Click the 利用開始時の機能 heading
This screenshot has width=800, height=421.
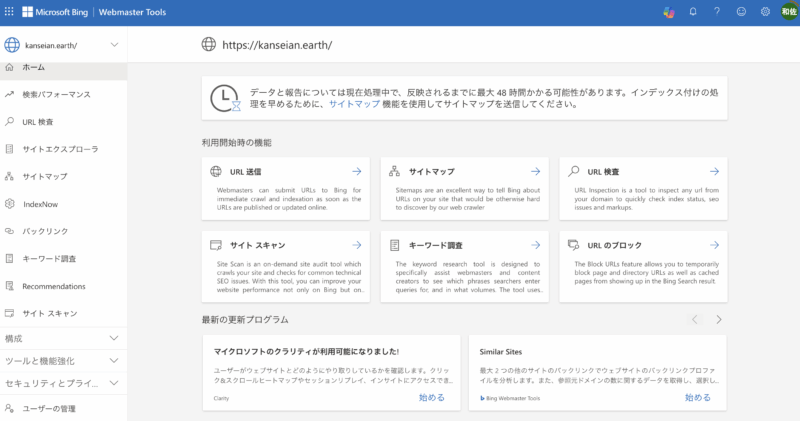click(236, 143)
